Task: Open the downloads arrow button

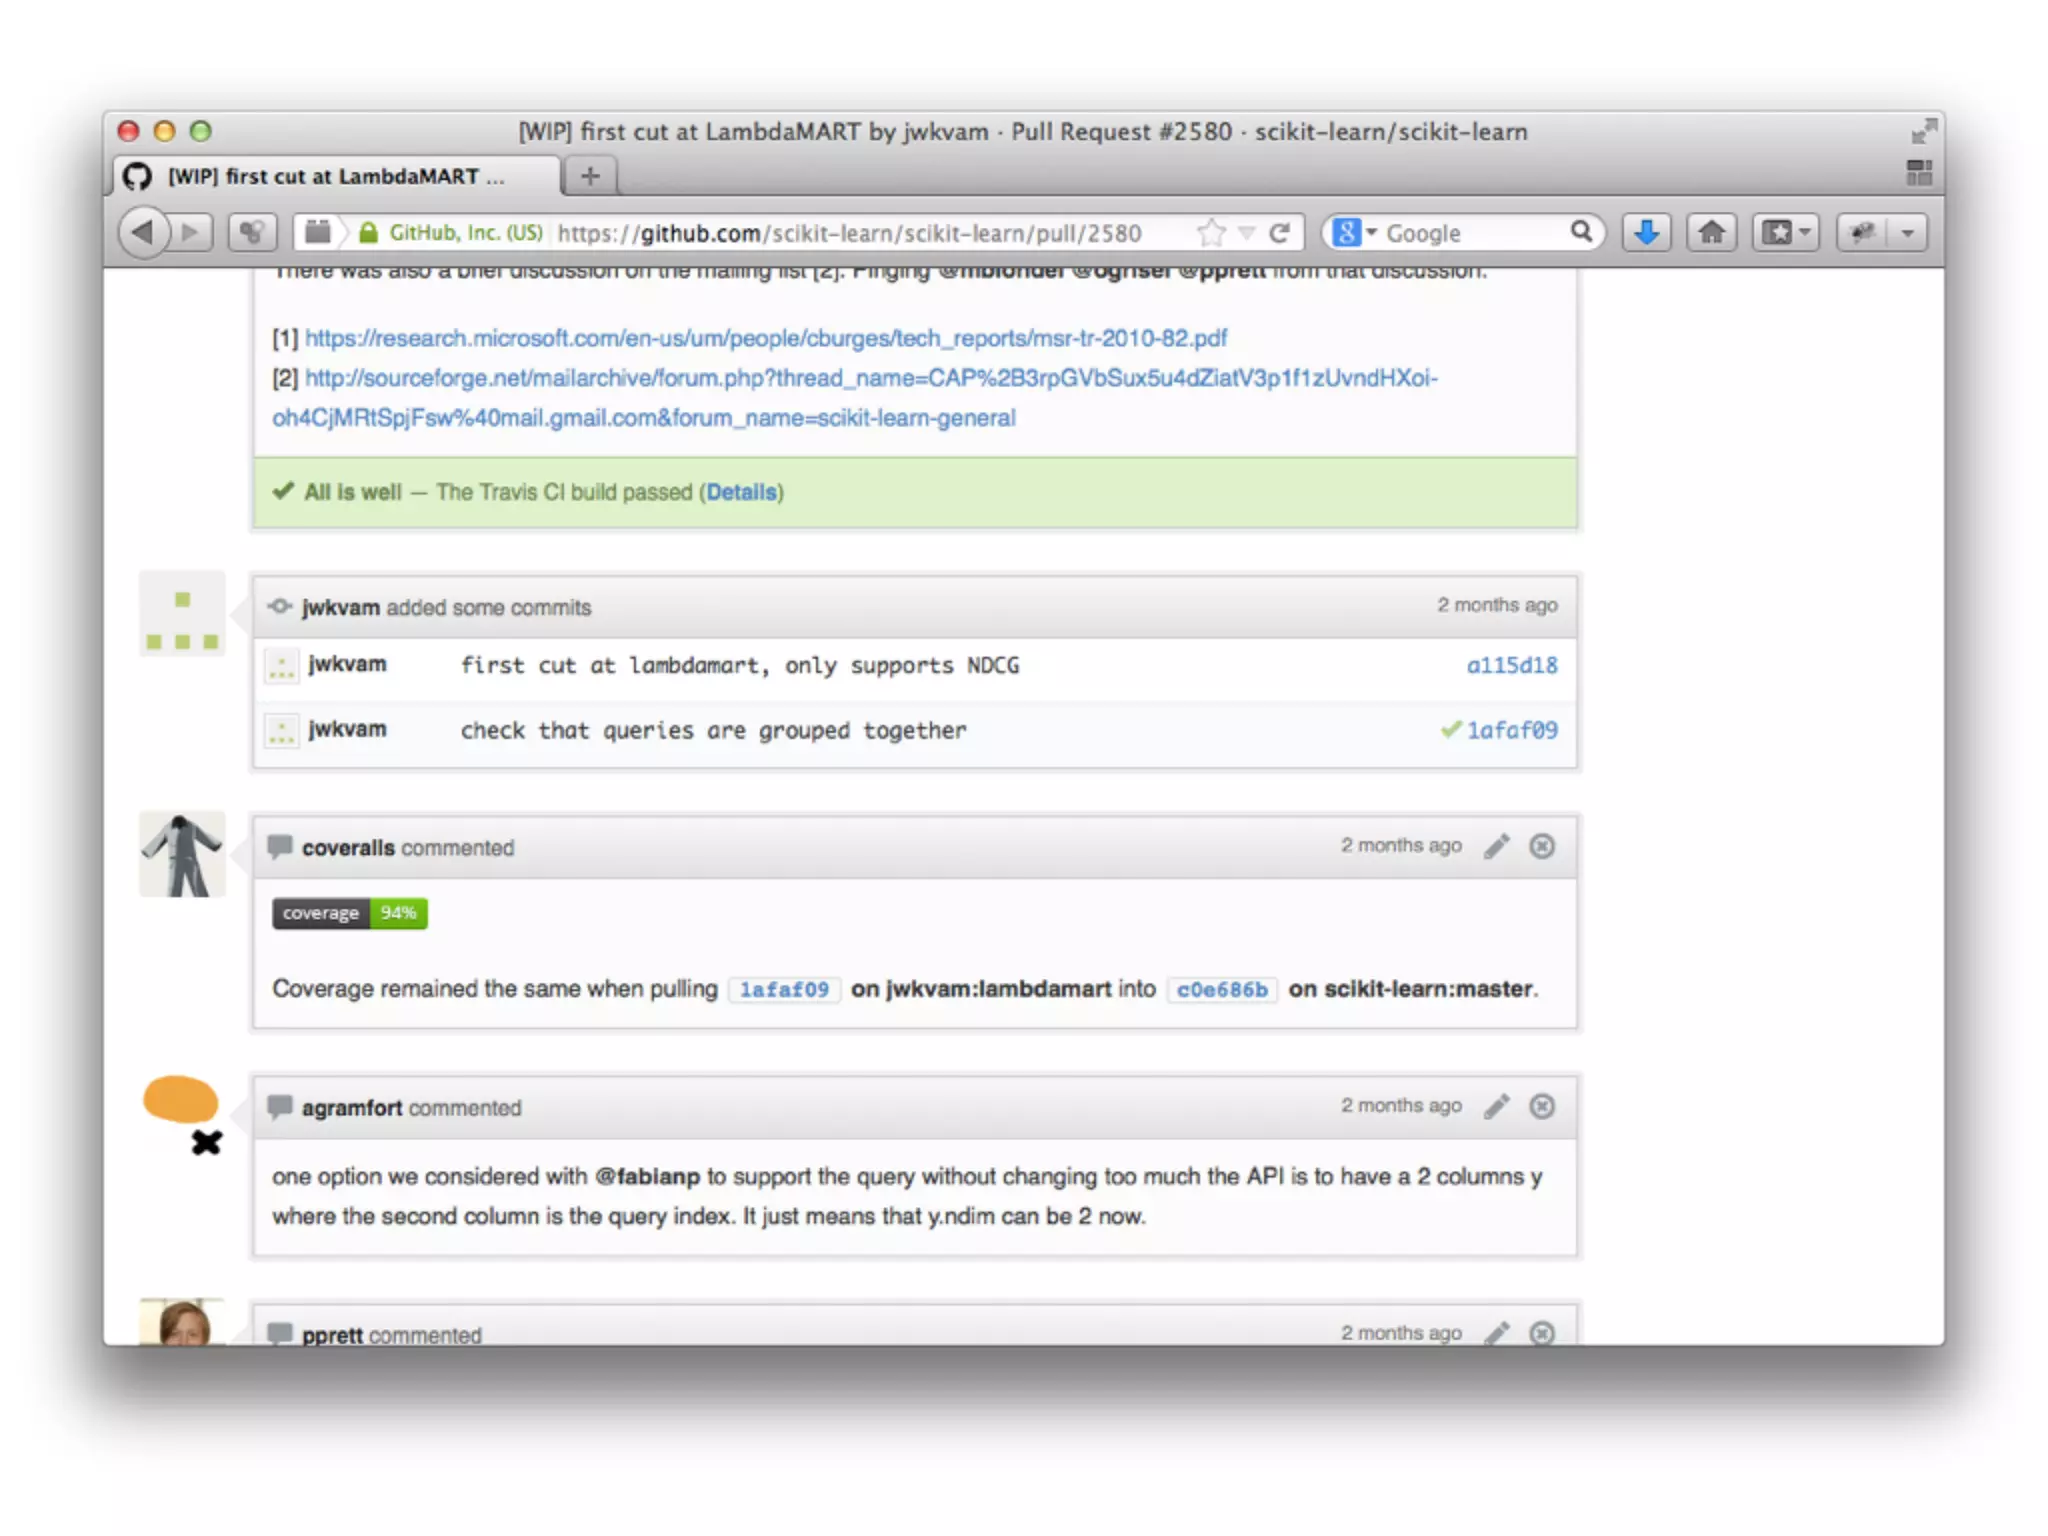Action: (x=1646, y=233)
